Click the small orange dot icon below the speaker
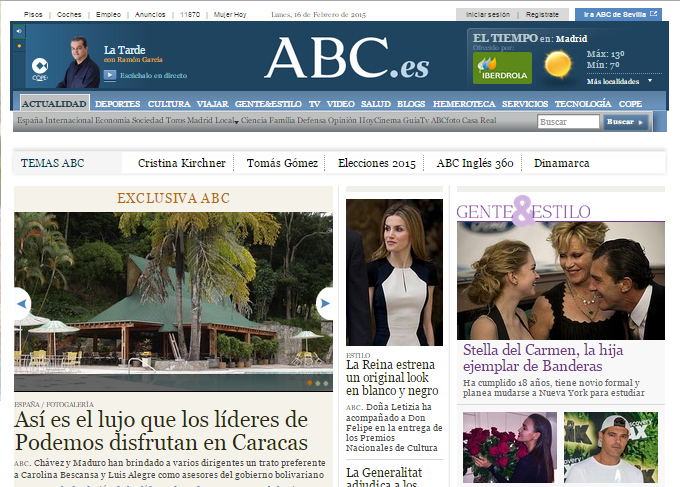 [19, 46]
